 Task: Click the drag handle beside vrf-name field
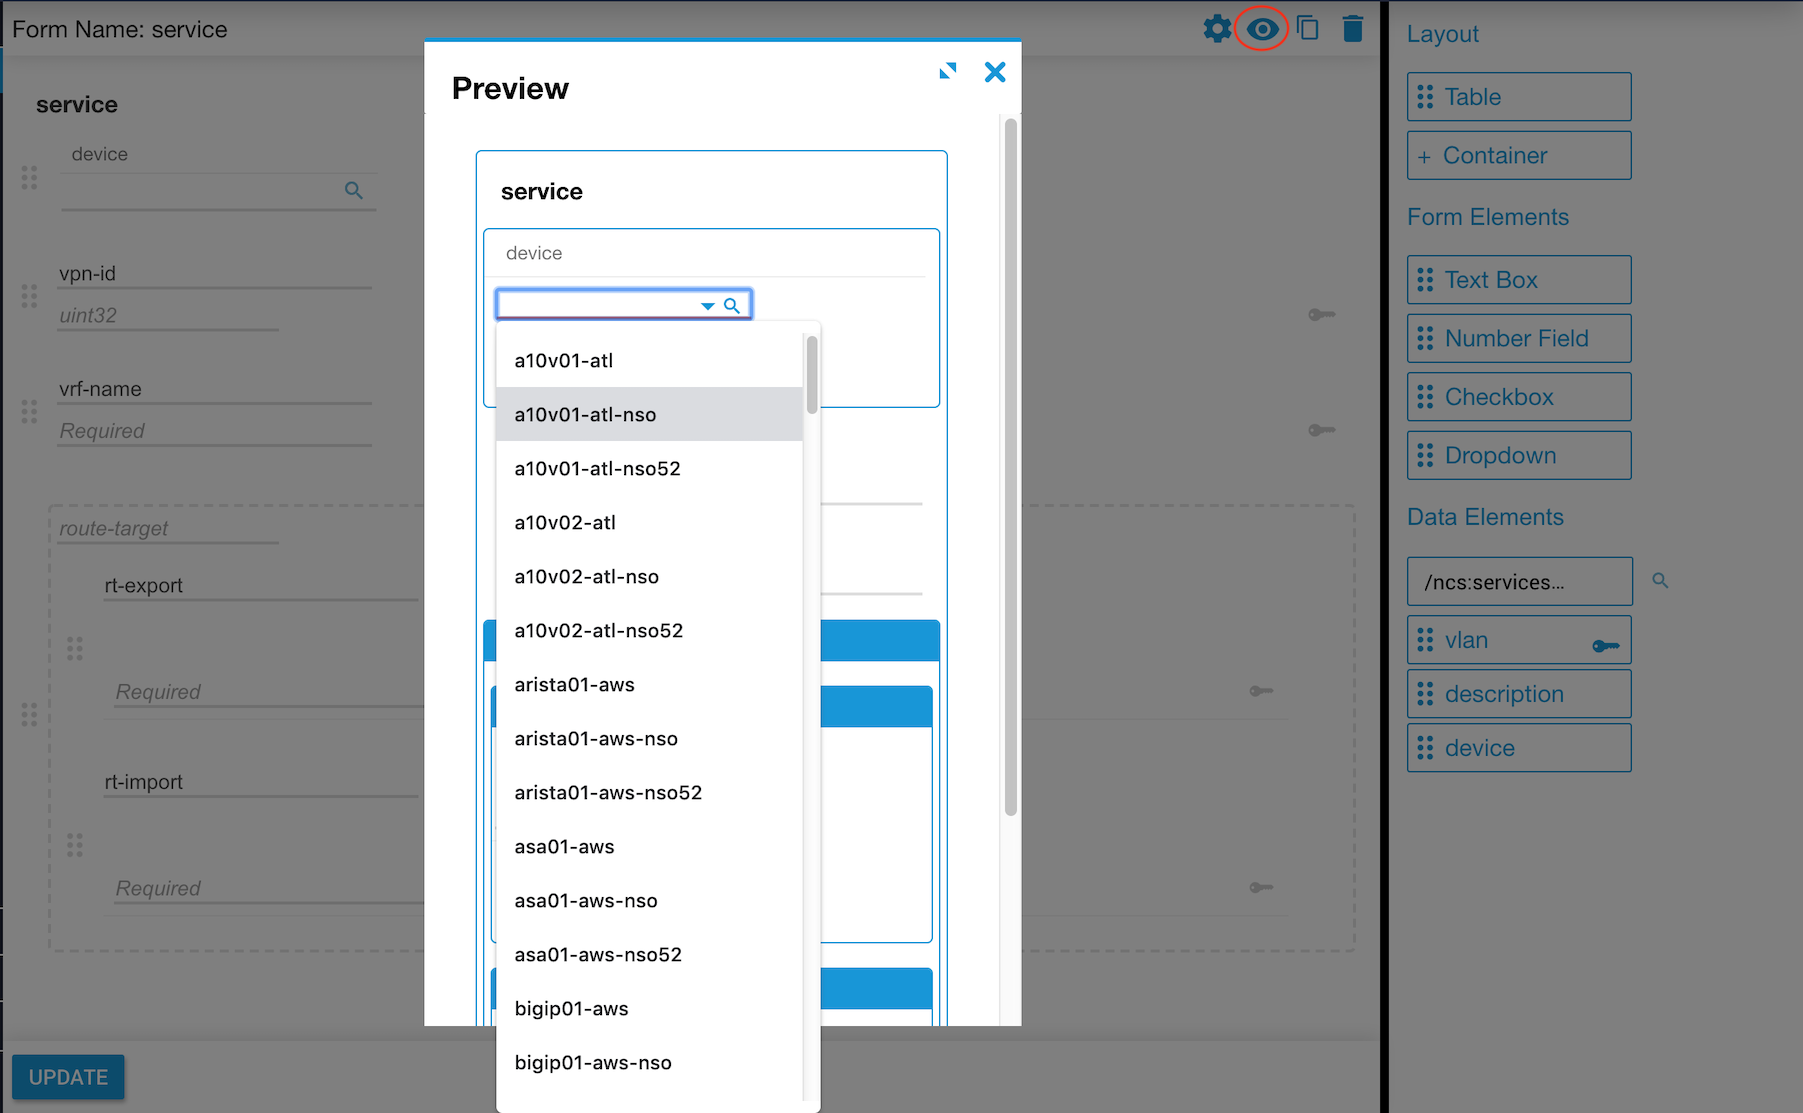click(29, 412)
